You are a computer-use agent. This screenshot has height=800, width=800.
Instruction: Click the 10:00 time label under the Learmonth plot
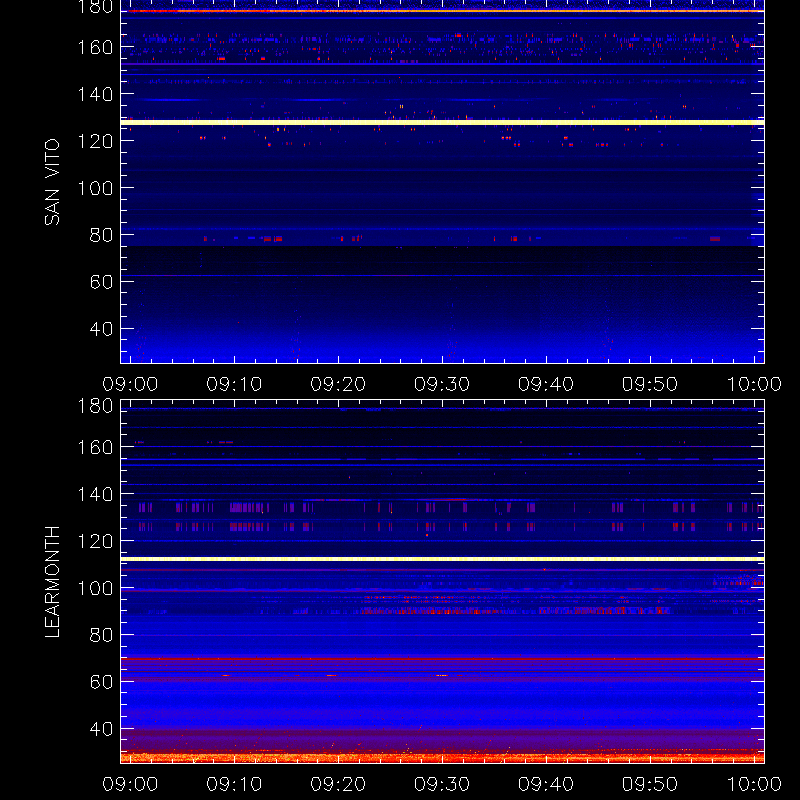click(x=754, y=784)
